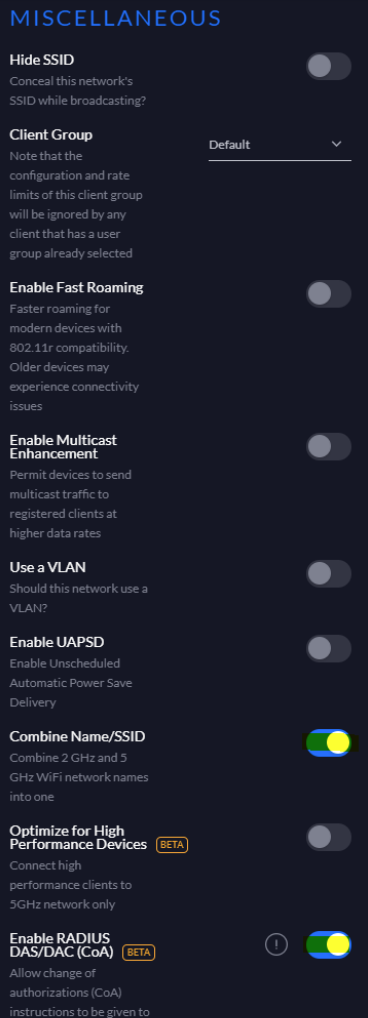Click the chevron arrow of Client Group selector
The image size is (368, 1018).
tap(336, 144)
